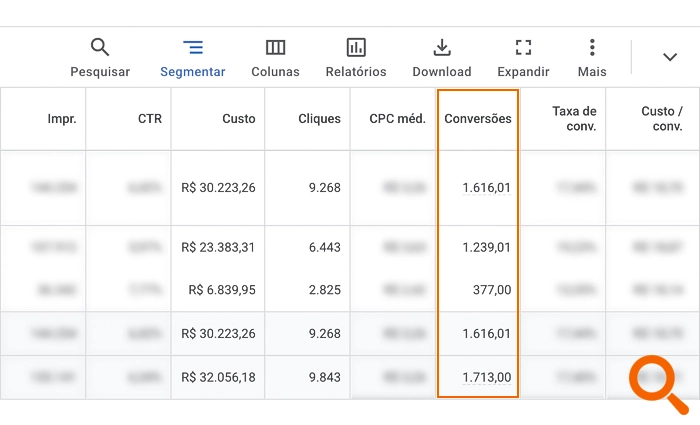Image resolution: width=700 pixels, height=425 pixels.
Task: Select cost value R$ 6.839,95
Action: (222, 290)
